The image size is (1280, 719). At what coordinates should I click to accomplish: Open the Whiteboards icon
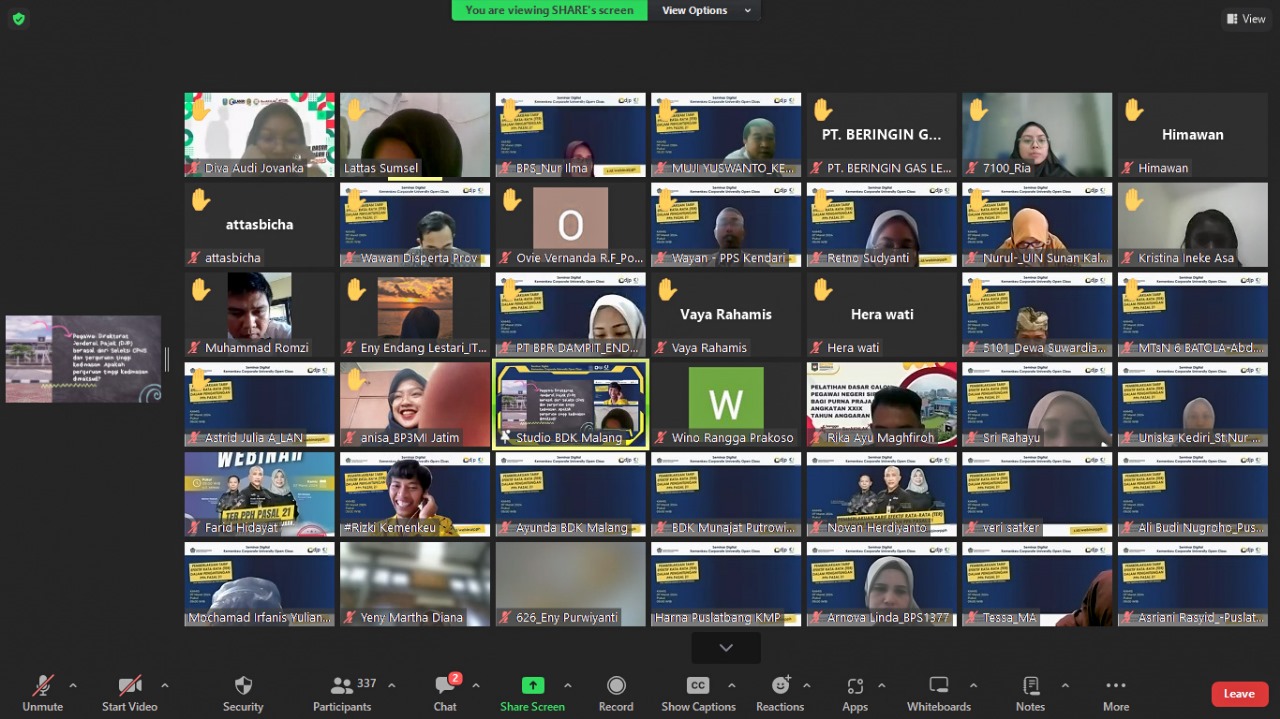coord(938,686)
